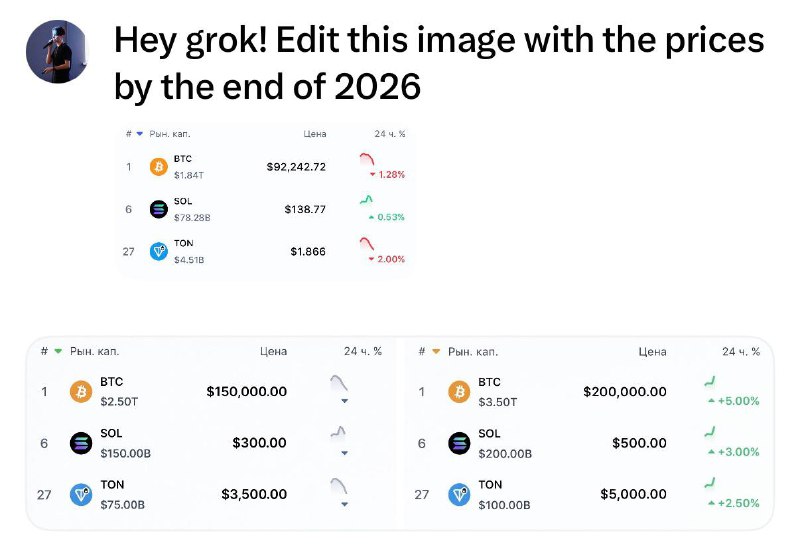Click the 24 ч. % header in the bottom-right table

(741, 351)
